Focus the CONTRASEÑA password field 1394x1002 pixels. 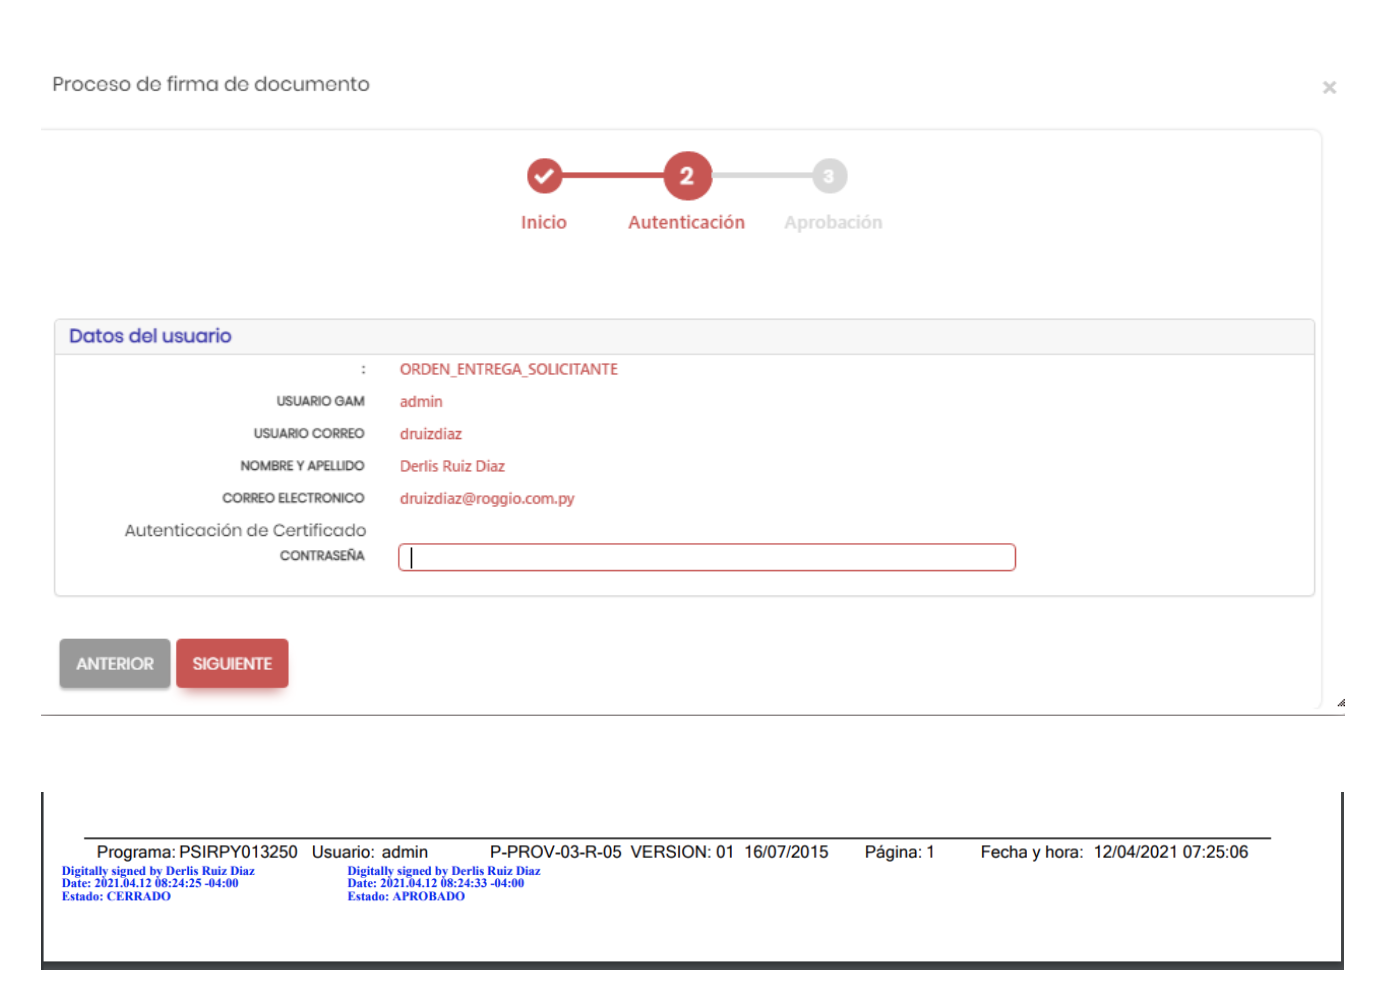pyautogui.click(x=706, y=557)
